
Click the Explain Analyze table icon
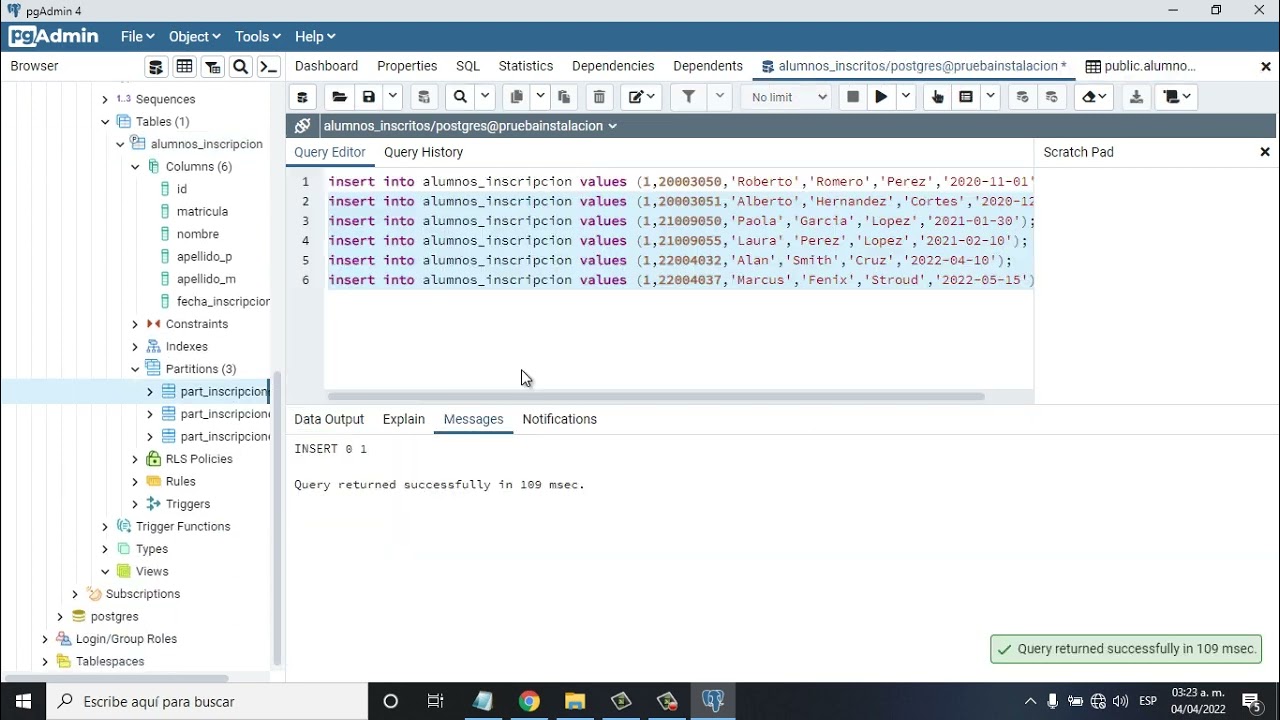click(x=966, y=97)
